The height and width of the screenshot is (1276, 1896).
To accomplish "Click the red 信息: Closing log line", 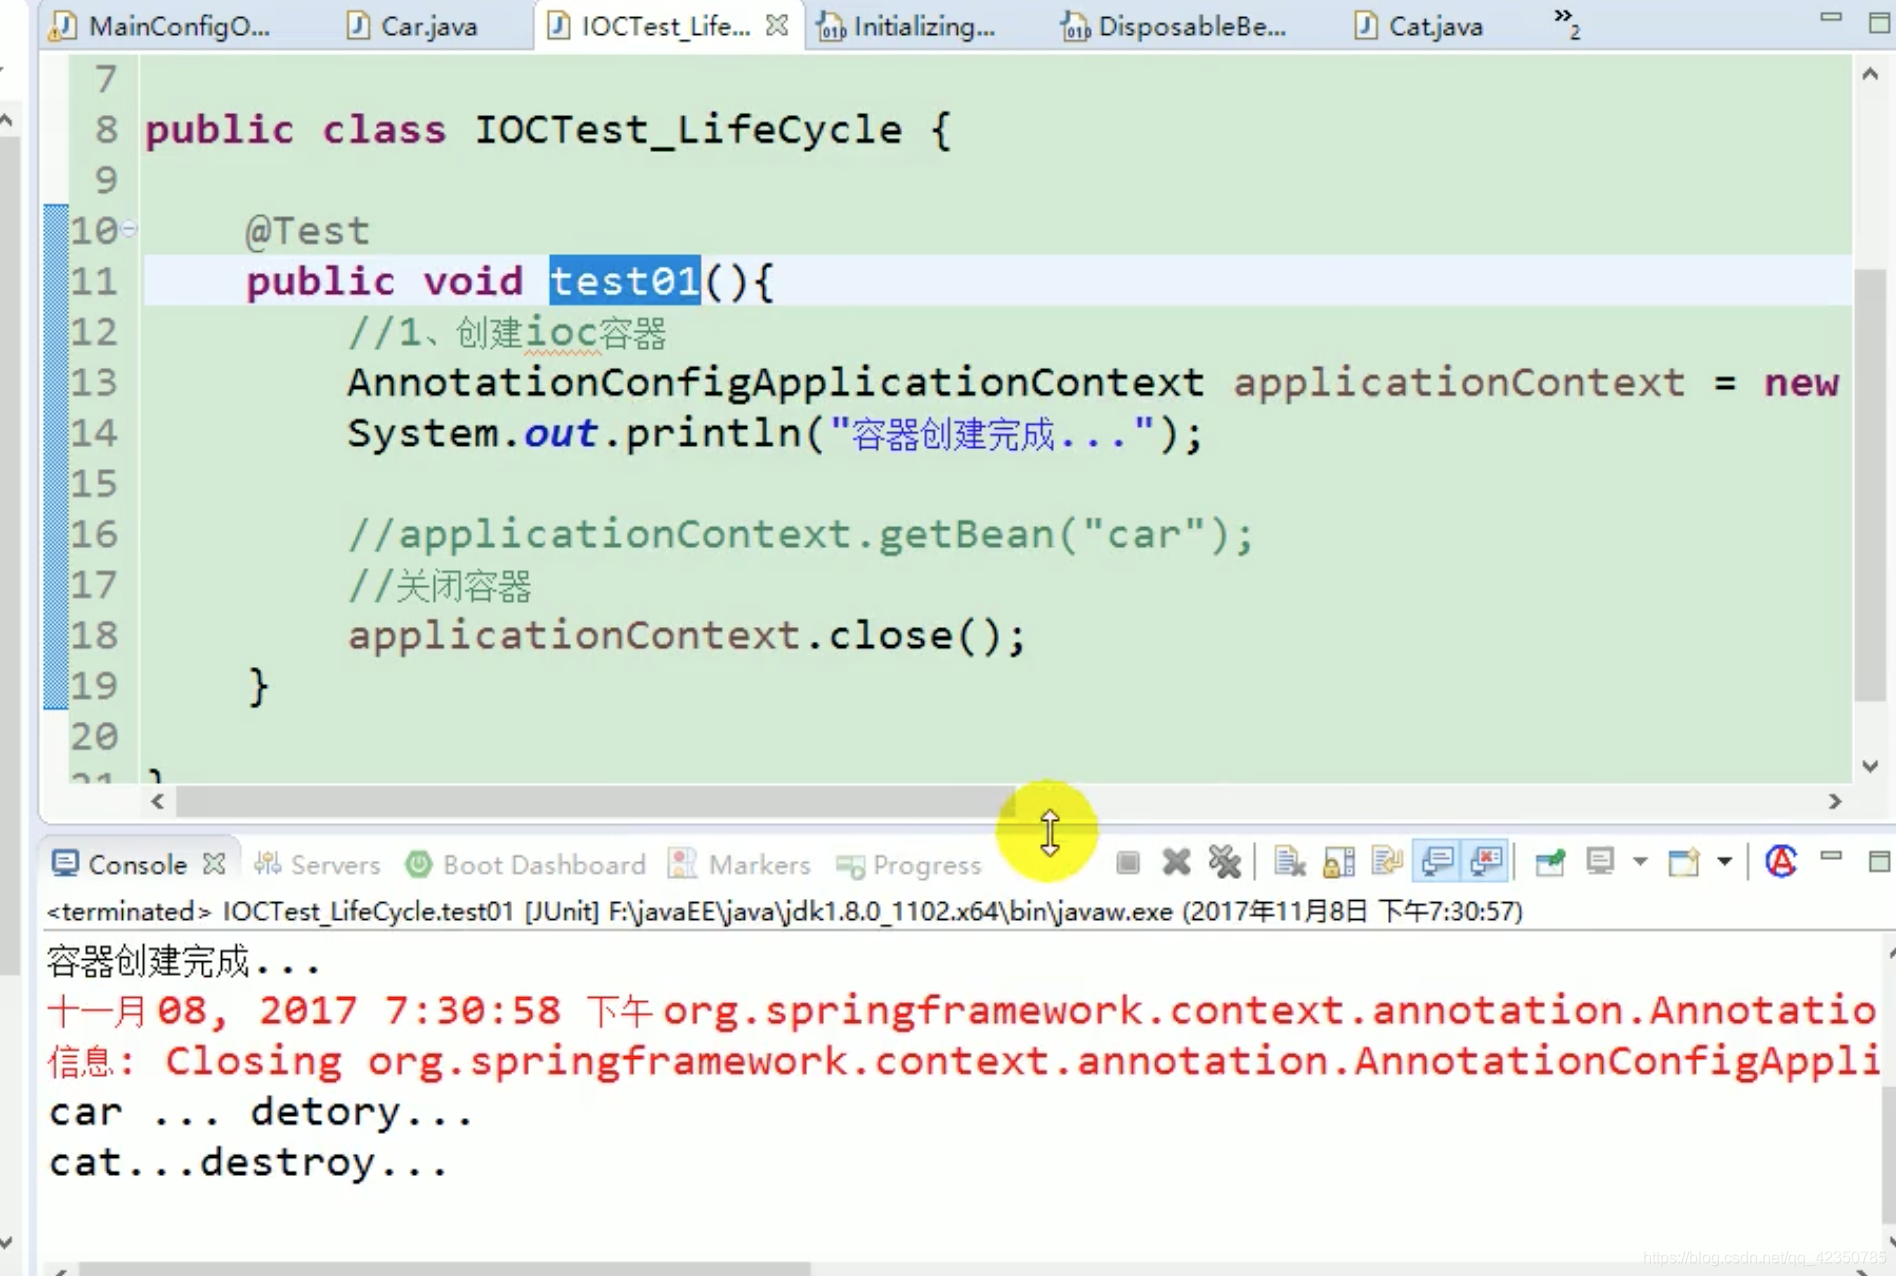I will (963, 1061).
